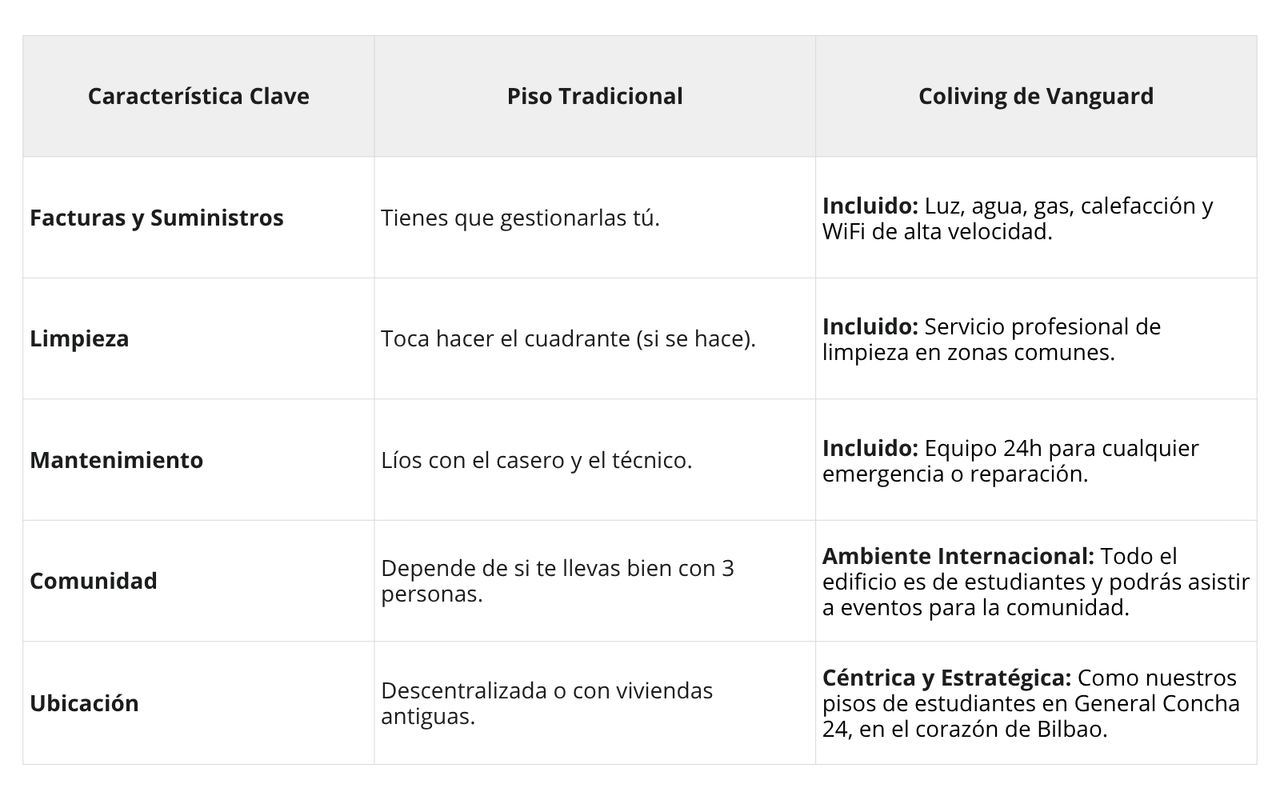Screen dimensions: 1280x800
Task: Select the text 'emergencia o reparación'
Action: tap(954, 474)
